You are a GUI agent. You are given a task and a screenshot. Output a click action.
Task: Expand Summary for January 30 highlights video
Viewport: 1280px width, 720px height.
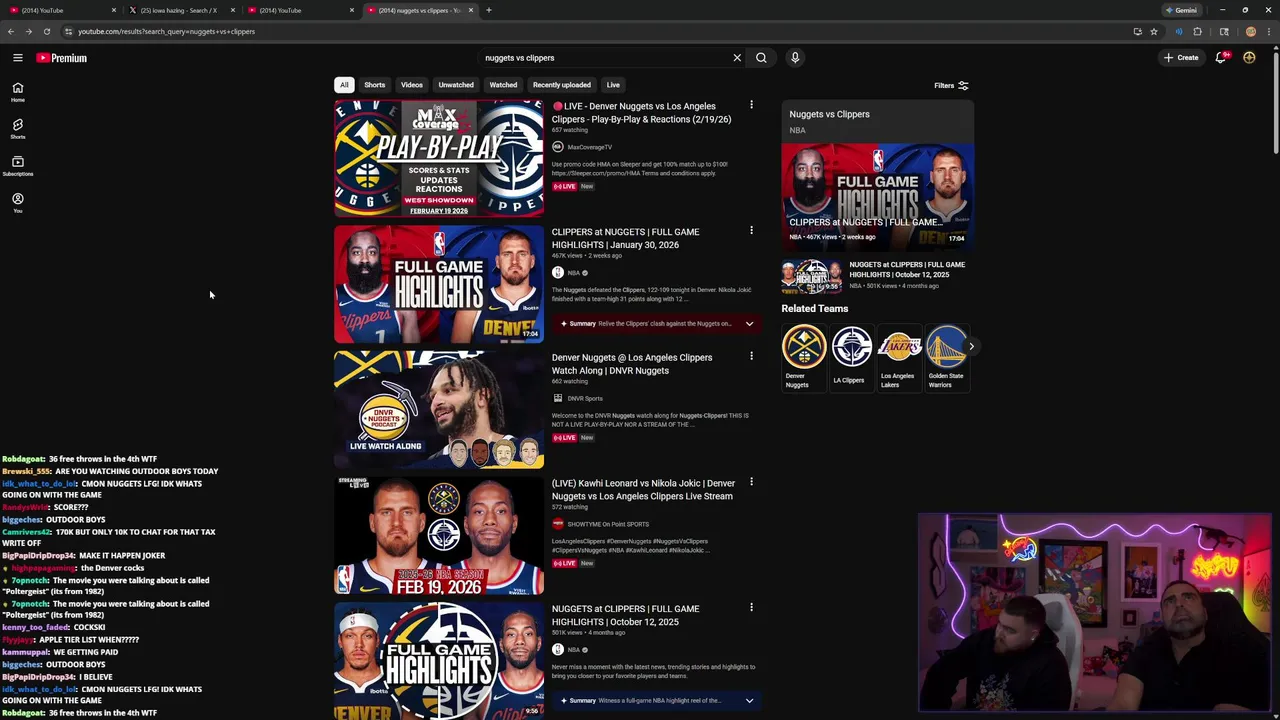(749, 324)
